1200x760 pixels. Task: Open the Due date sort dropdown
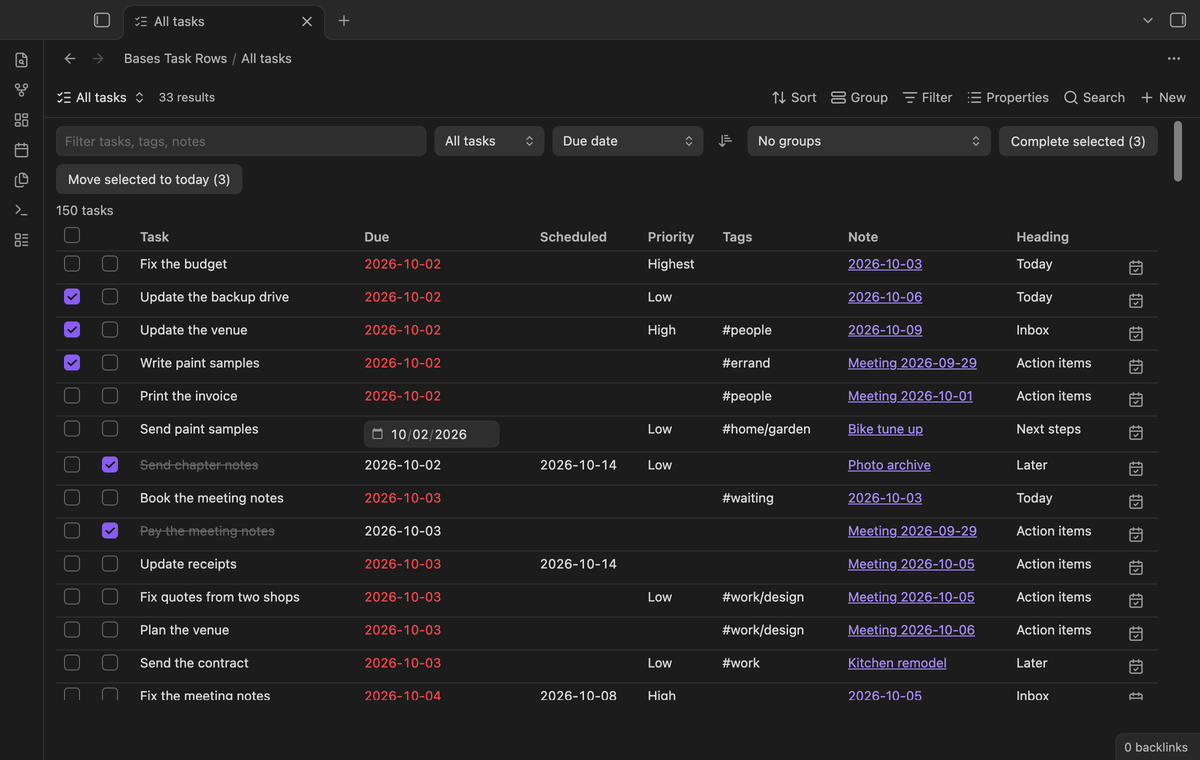coord(627,141)
